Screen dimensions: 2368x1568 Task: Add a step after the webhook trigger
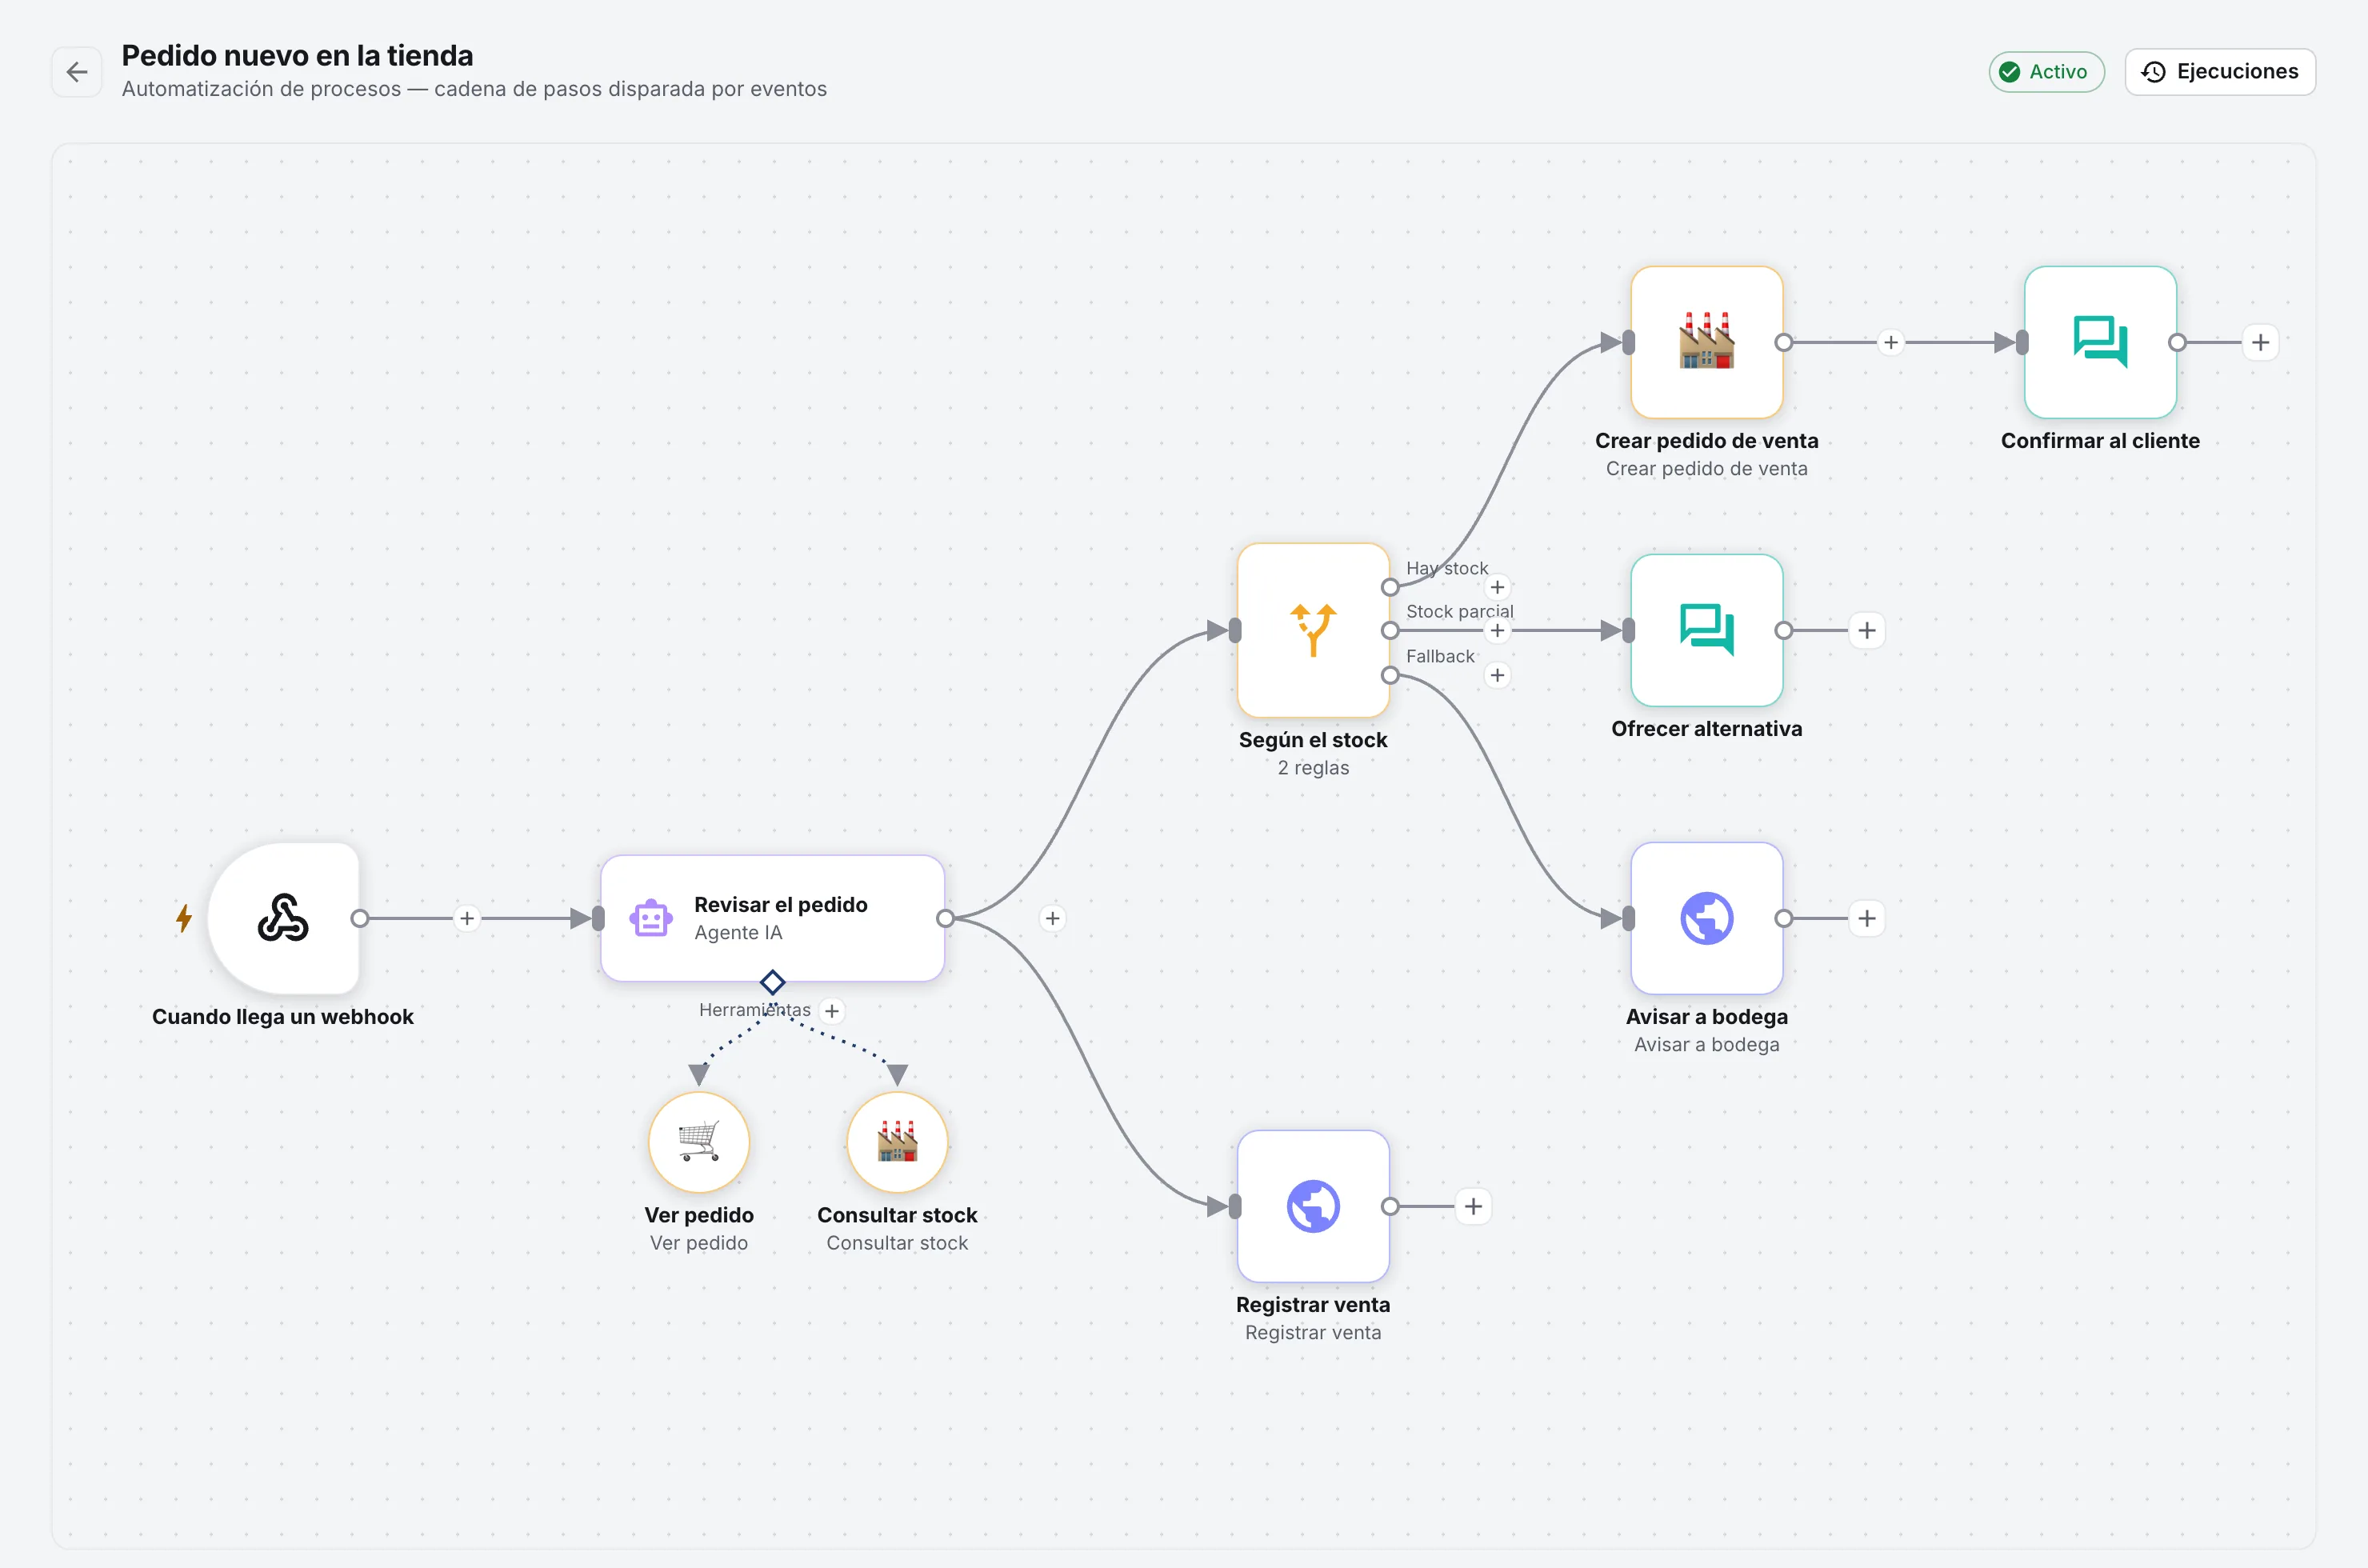[x=467, y=918]
